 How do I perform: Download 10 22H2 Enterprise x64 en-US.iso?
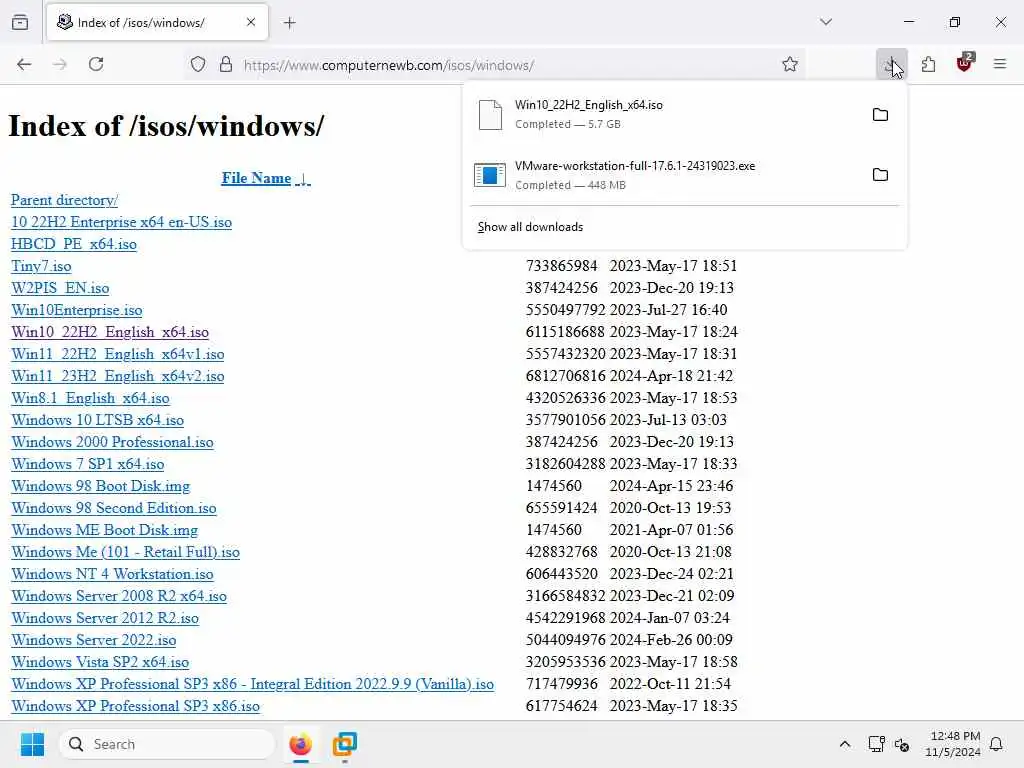121,222
